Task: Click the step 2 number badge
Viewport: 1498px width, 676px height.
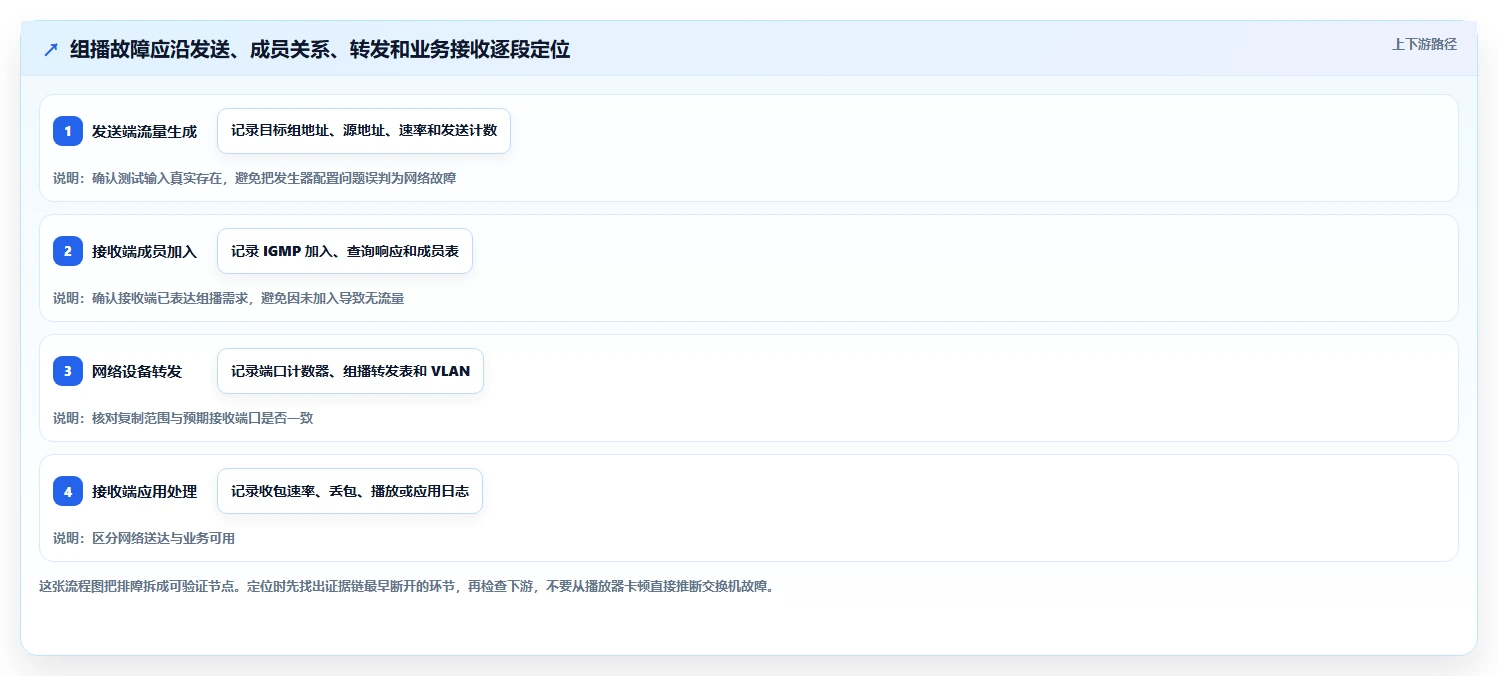Action: [68, 251]
